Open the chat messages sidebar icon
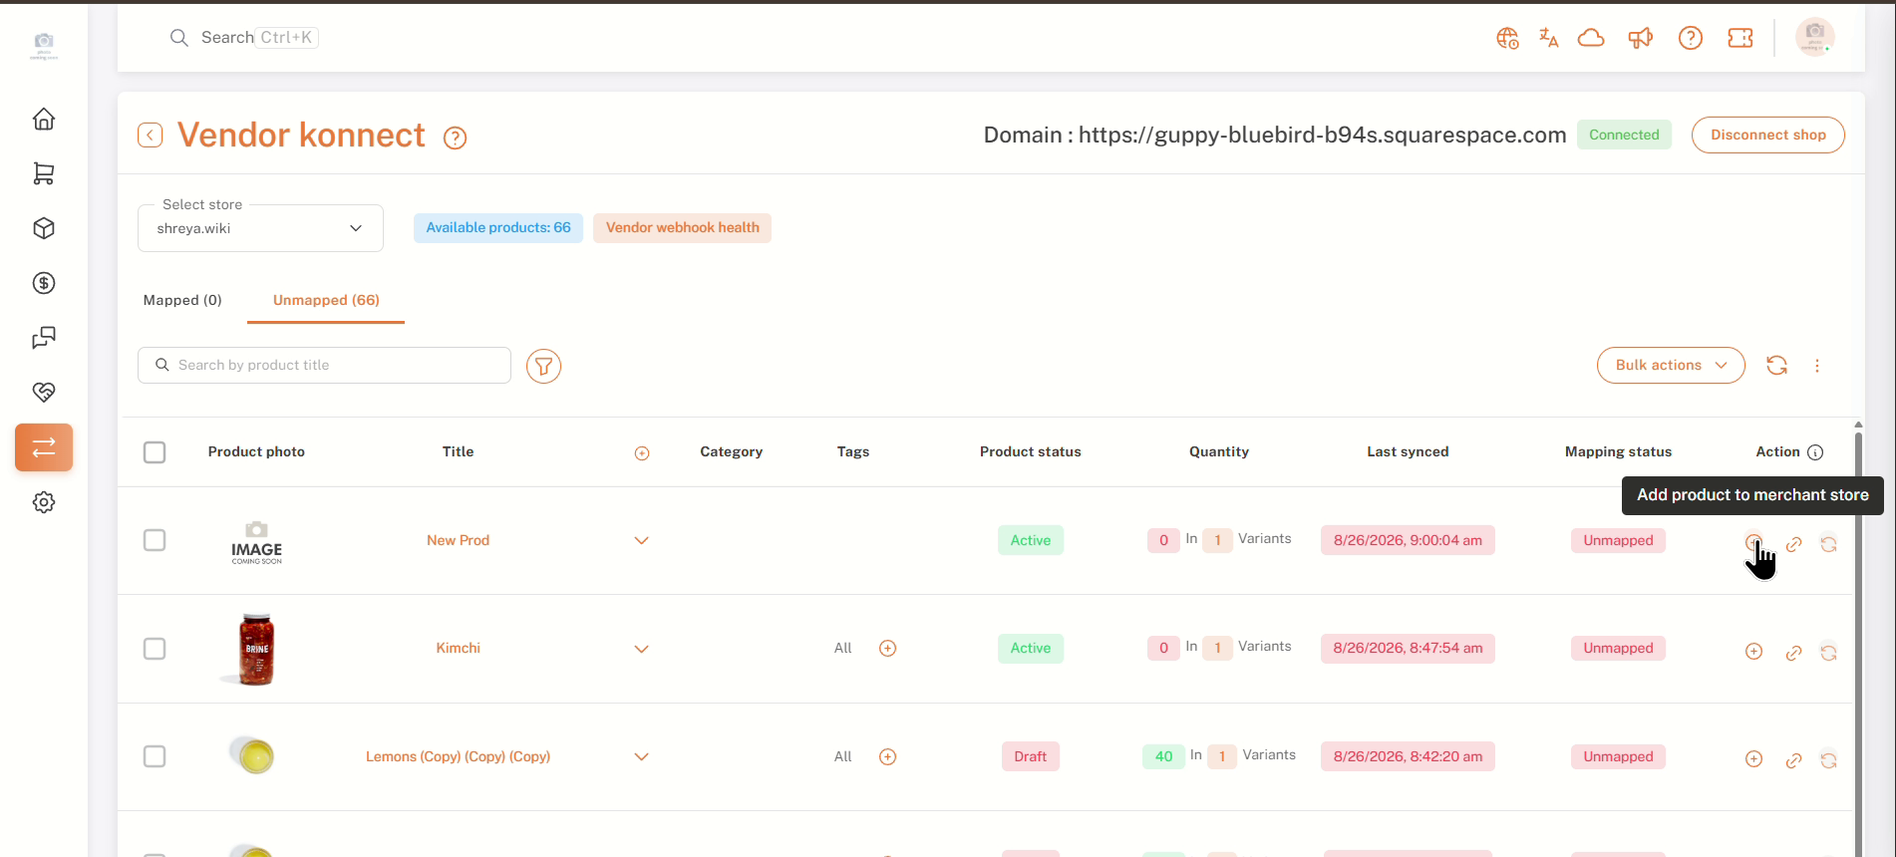 click(x=44, y=338)
